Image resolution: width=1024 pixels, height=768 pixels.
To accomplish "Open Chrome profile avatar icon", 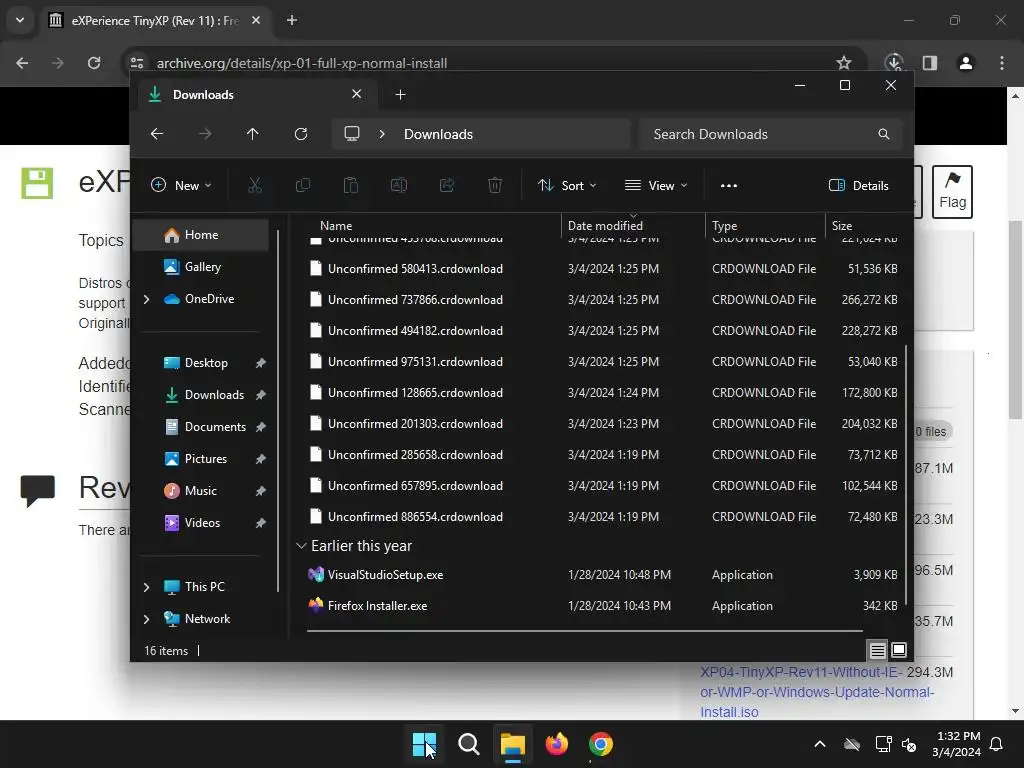I will (x=965, y=63).
